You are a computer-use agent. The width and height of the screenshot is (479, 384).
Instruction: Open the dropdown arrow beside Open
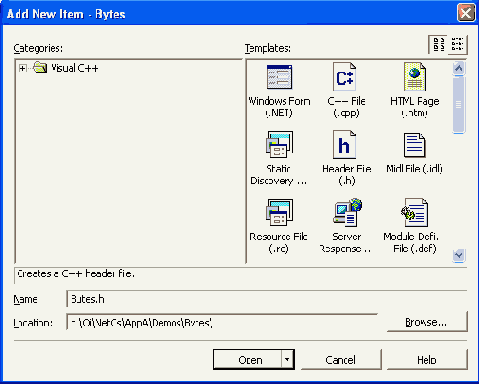287,359
